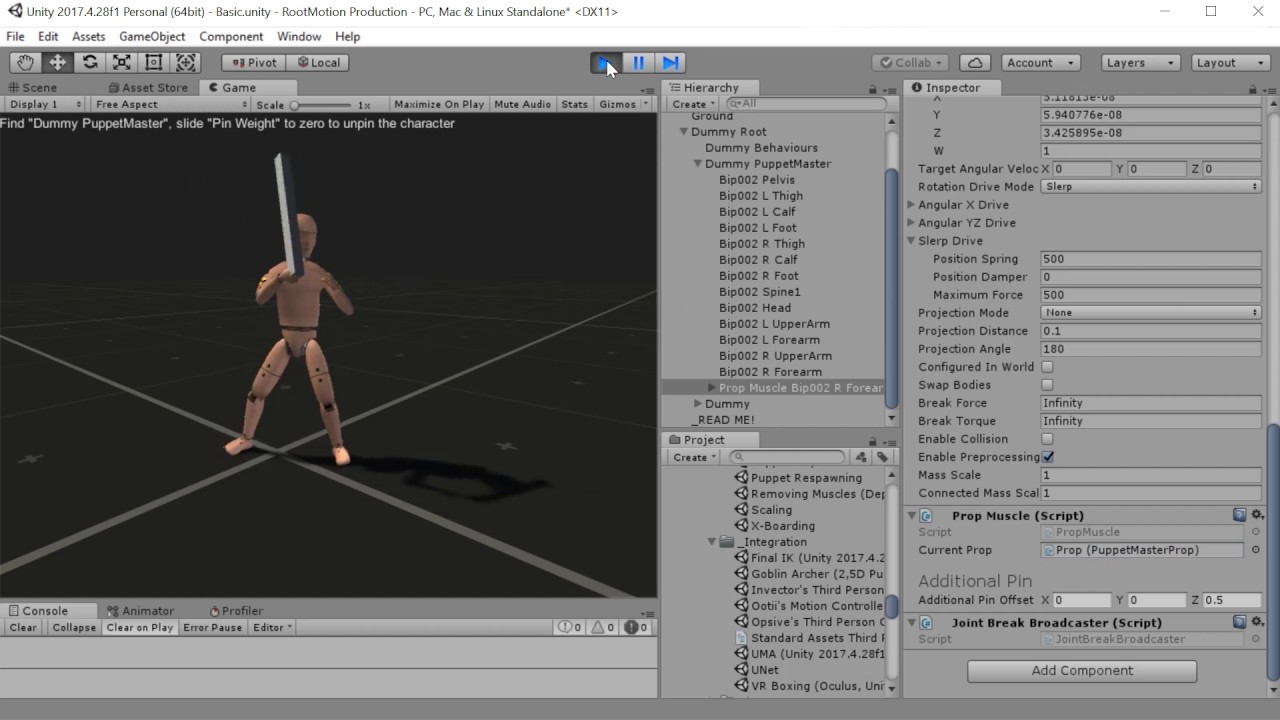This screenshot has height=720, width=1280.
Task: Enable Swap Bodies checkbox
Action: pos(1047,385)
